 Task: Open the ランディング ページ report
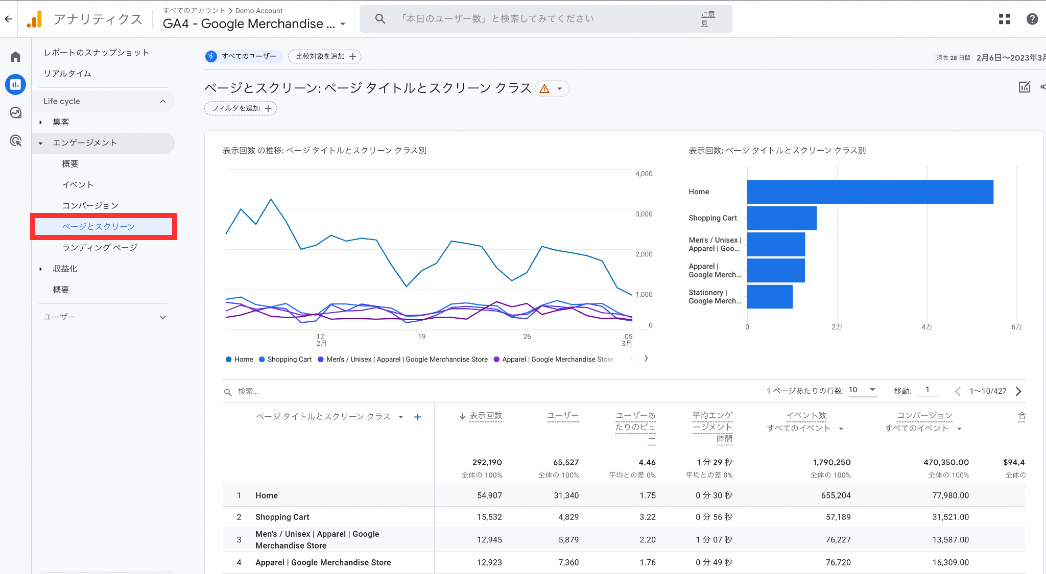tap(99, 248)
